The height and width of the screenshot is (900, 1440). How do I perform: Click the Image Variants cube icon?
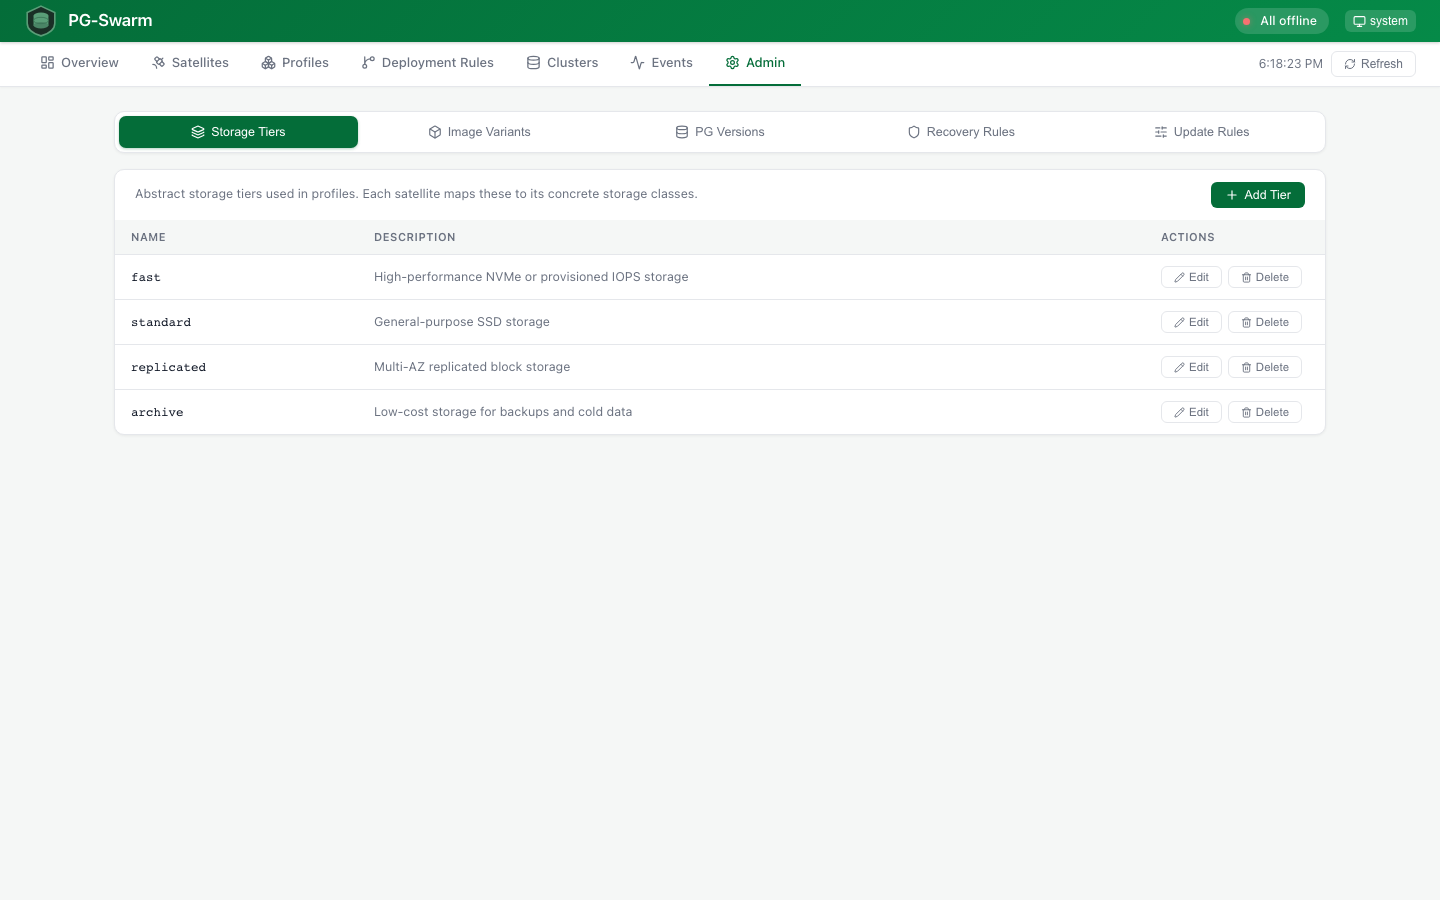(x=435, y=132)
